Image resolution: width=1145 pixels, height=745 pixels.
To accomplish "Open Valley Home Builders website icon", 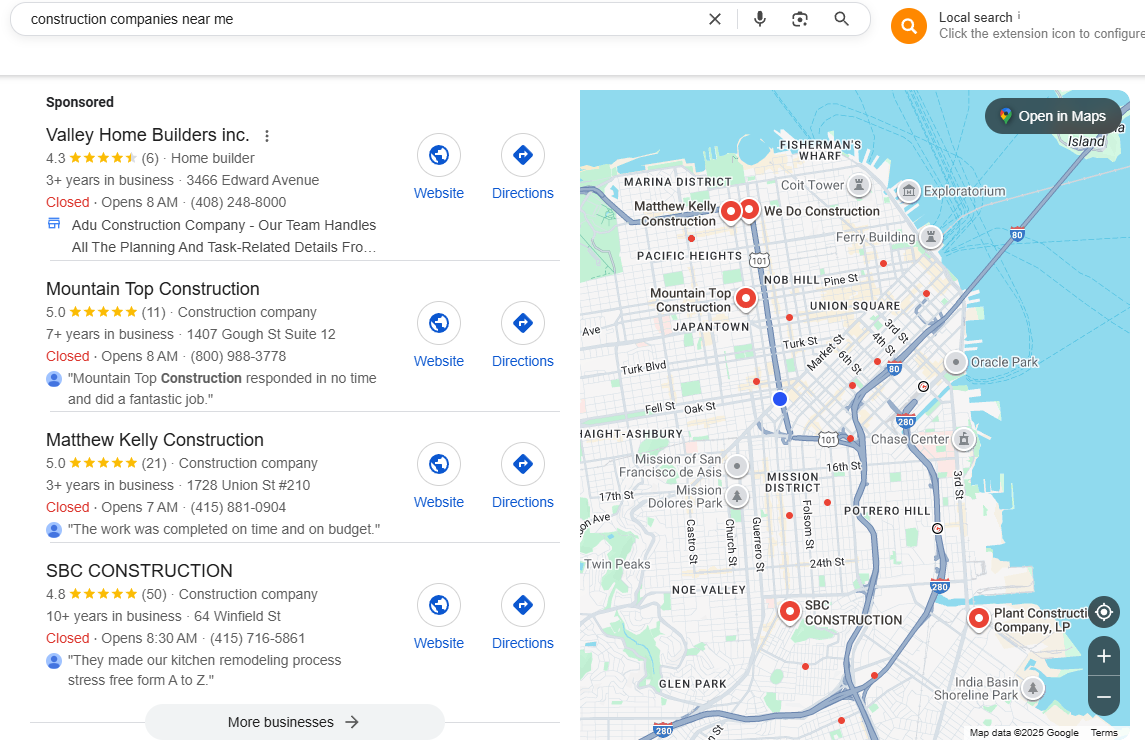I will (x=439, y=155).
